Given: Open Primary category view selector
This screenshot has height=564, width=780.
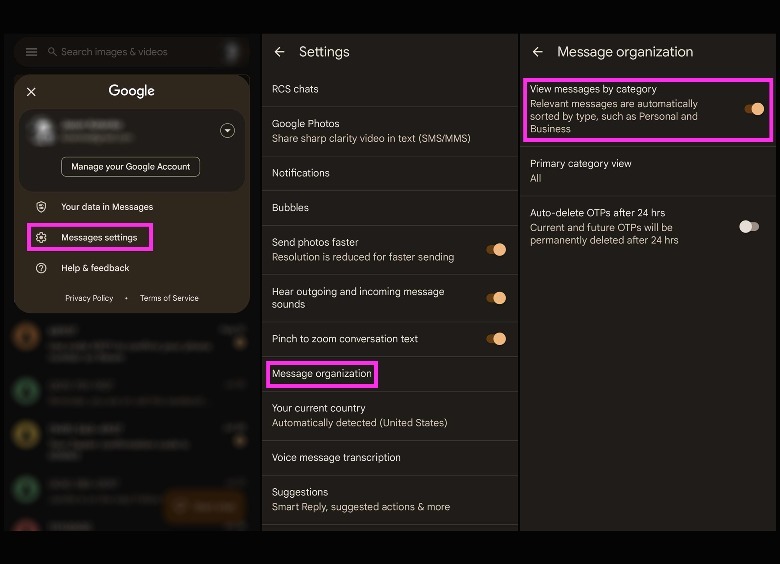Looking at the screenshot, I should (x=648, y=171).
